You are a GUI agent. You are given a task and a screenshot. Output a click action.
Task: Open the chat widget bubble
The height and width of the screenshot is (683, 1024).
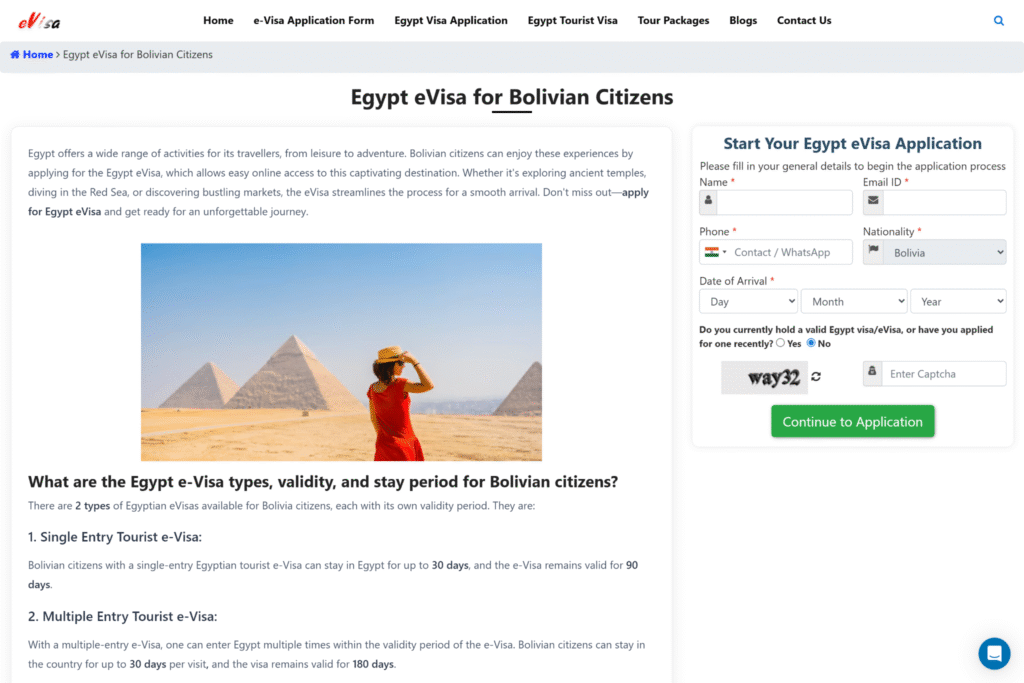click(994, 653)
